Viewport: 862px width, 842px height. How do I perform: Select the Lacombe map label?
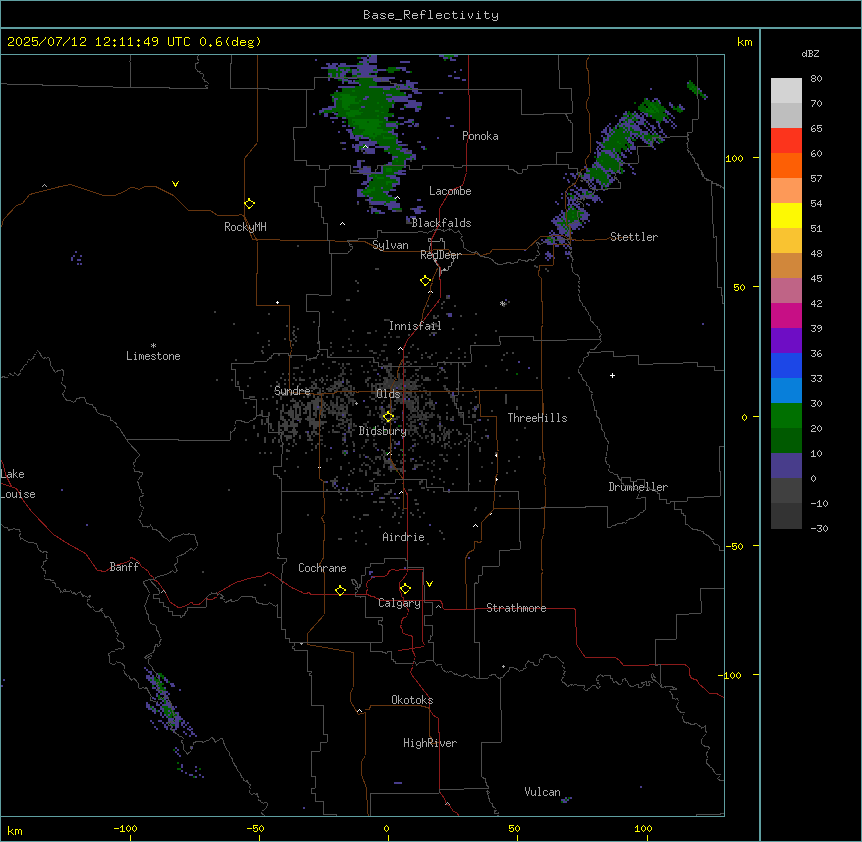tap(450, 191)
